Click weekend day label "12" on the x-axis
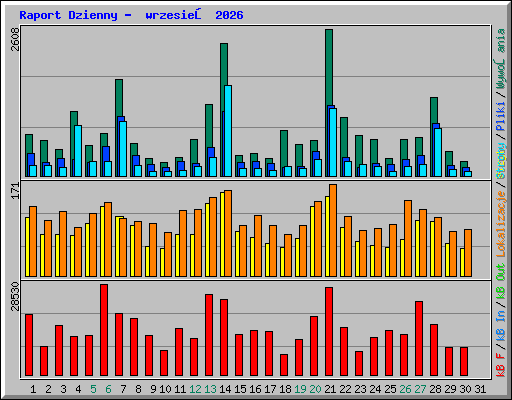Screen dimensions: 512x400 [x=195, y=389]
